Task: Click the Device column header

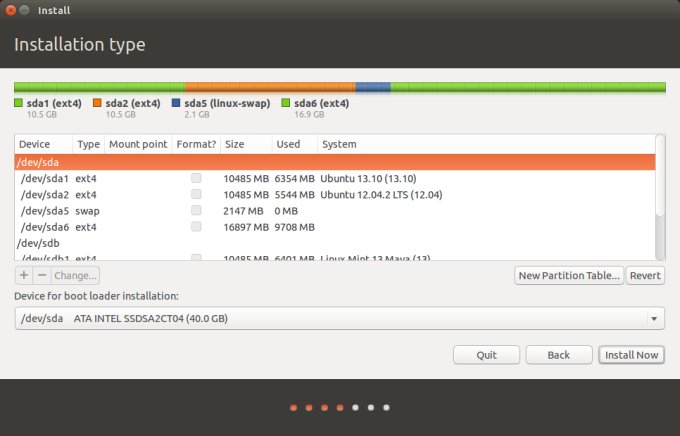Action: 44,144
